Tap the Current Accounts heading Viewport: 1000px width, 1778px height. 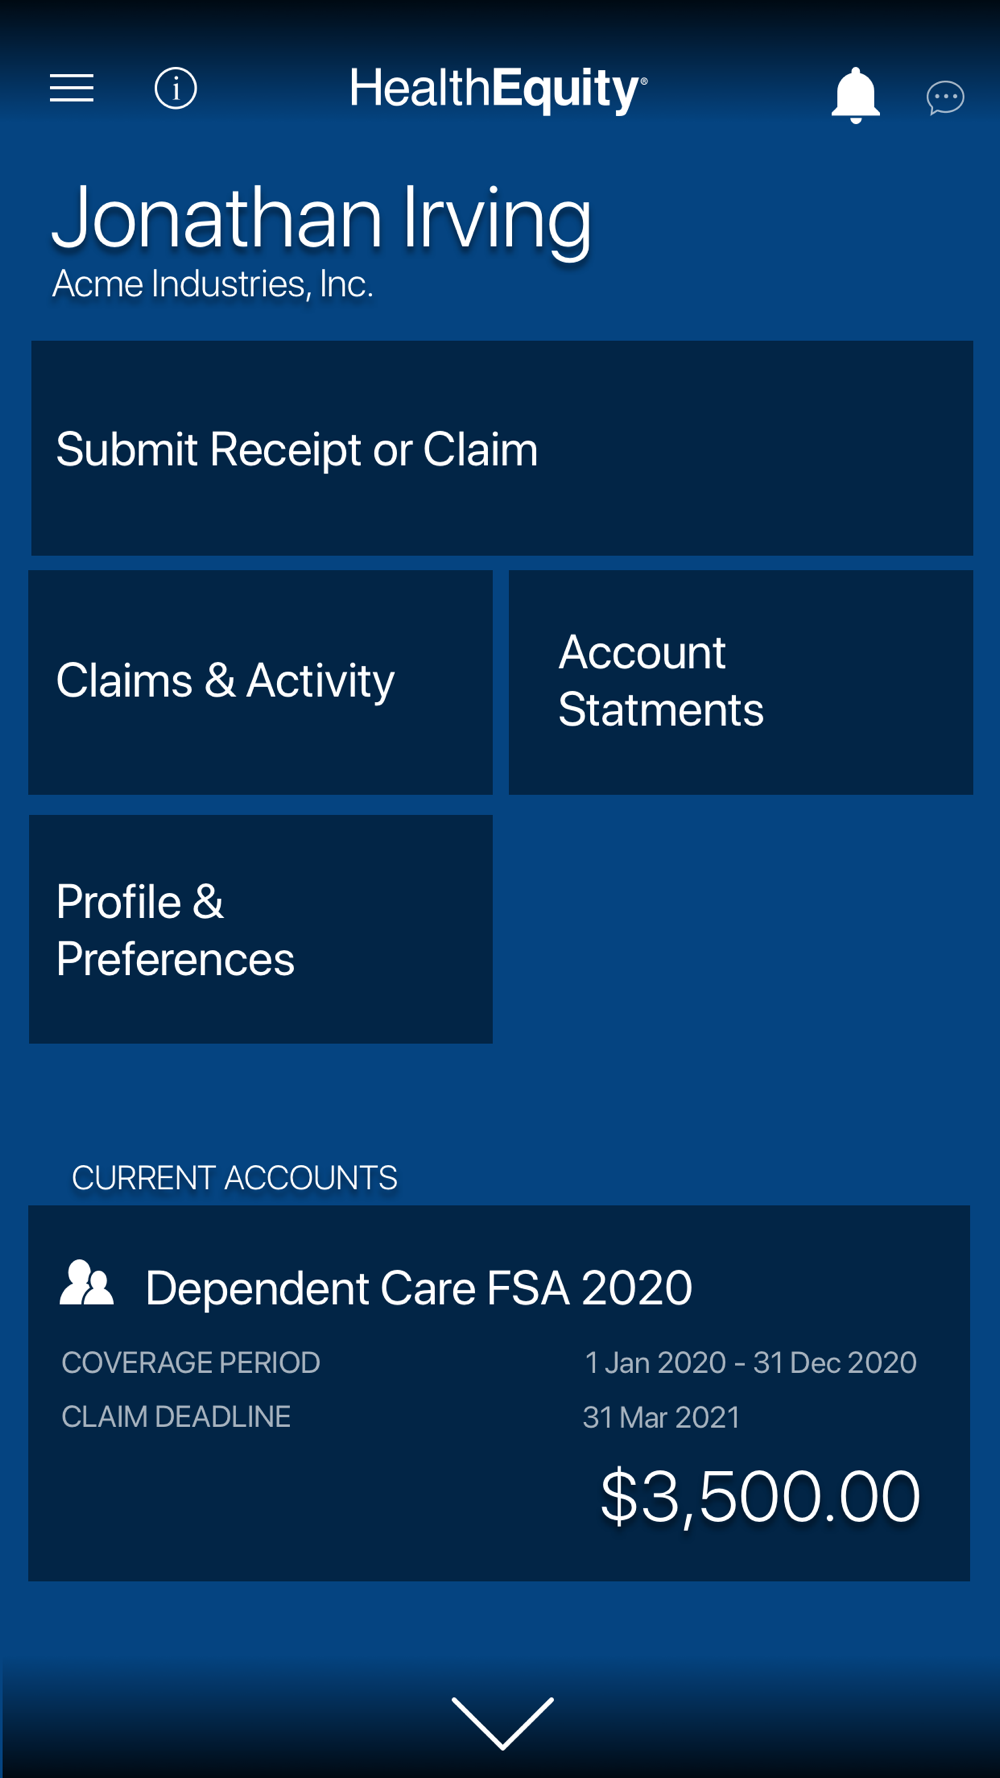point(235,1178)
